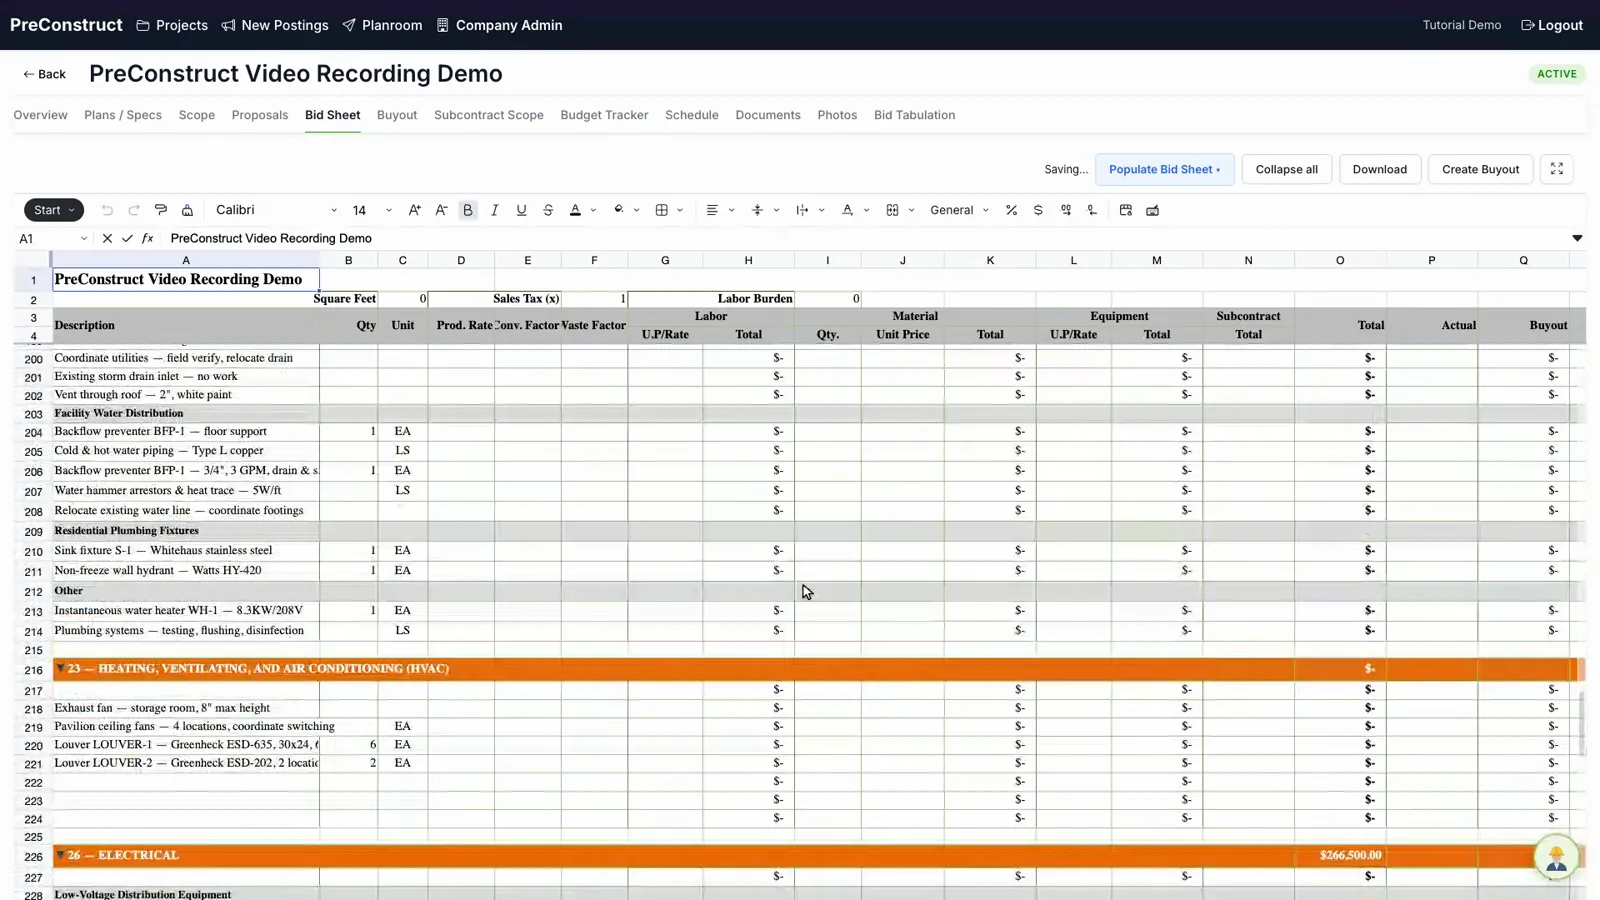Toggle fullscreen bid sheet view
The image size is (1600, 900).
pos(1557,169)
